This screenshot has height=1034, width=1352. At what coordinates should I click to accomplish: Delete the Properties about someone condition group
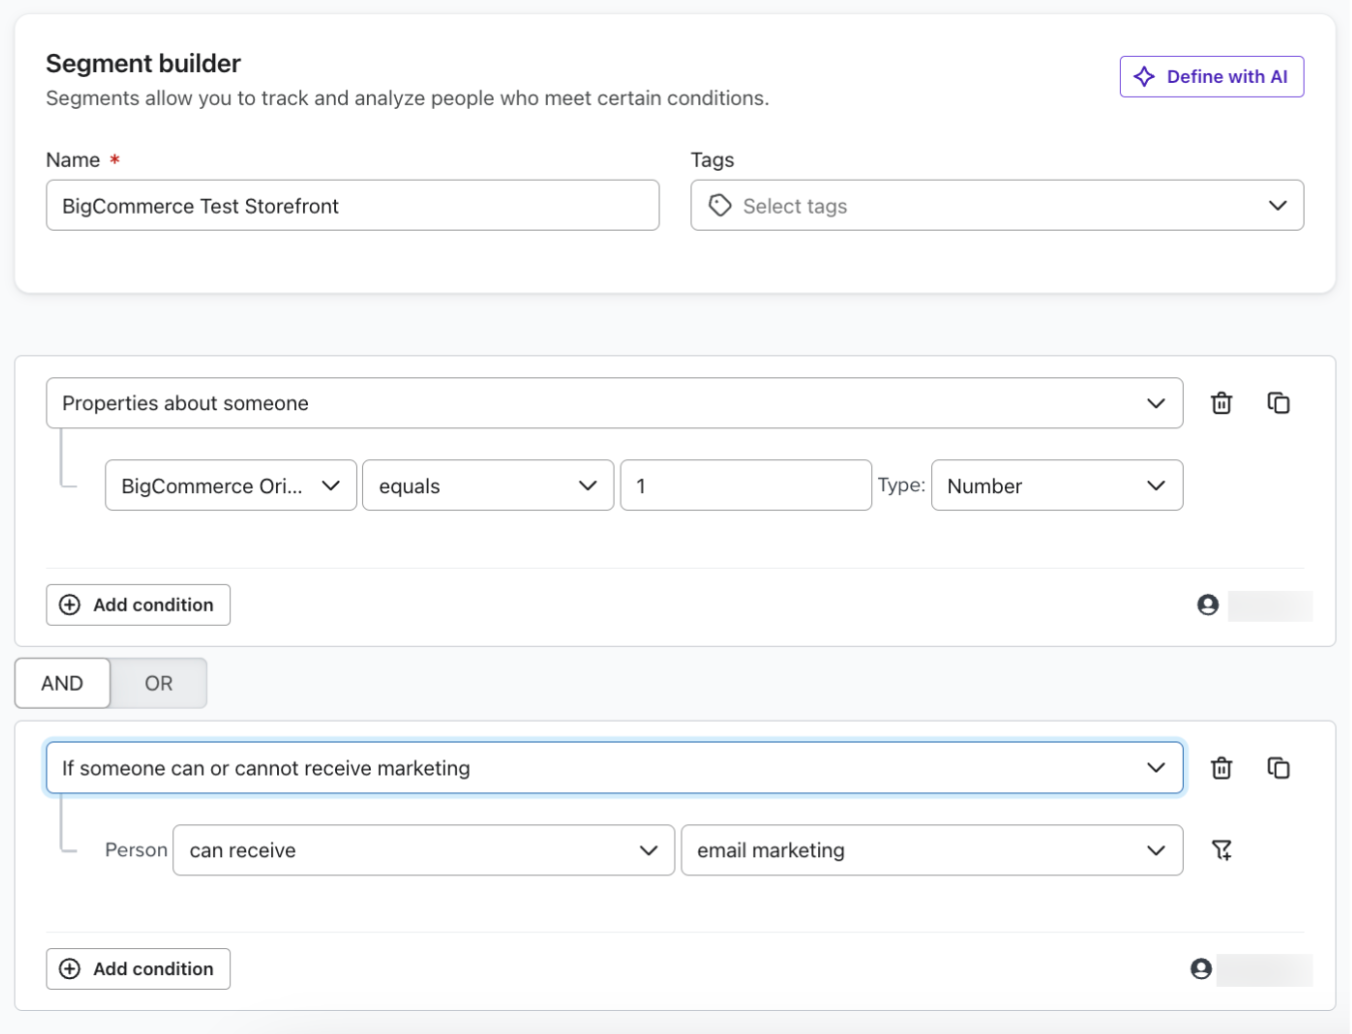[1221, 403]
